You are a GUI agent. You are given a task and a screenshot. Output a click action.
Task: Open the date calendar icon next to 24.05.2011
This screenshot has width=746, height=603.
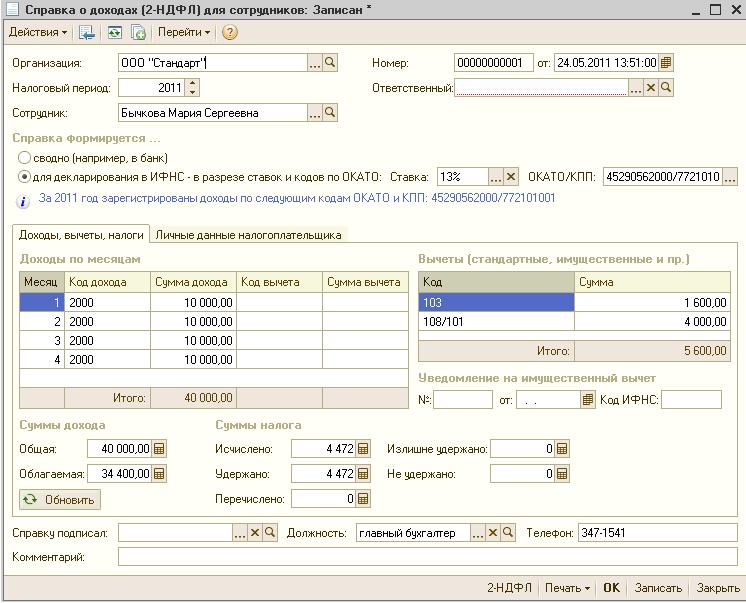pos(666,62)
